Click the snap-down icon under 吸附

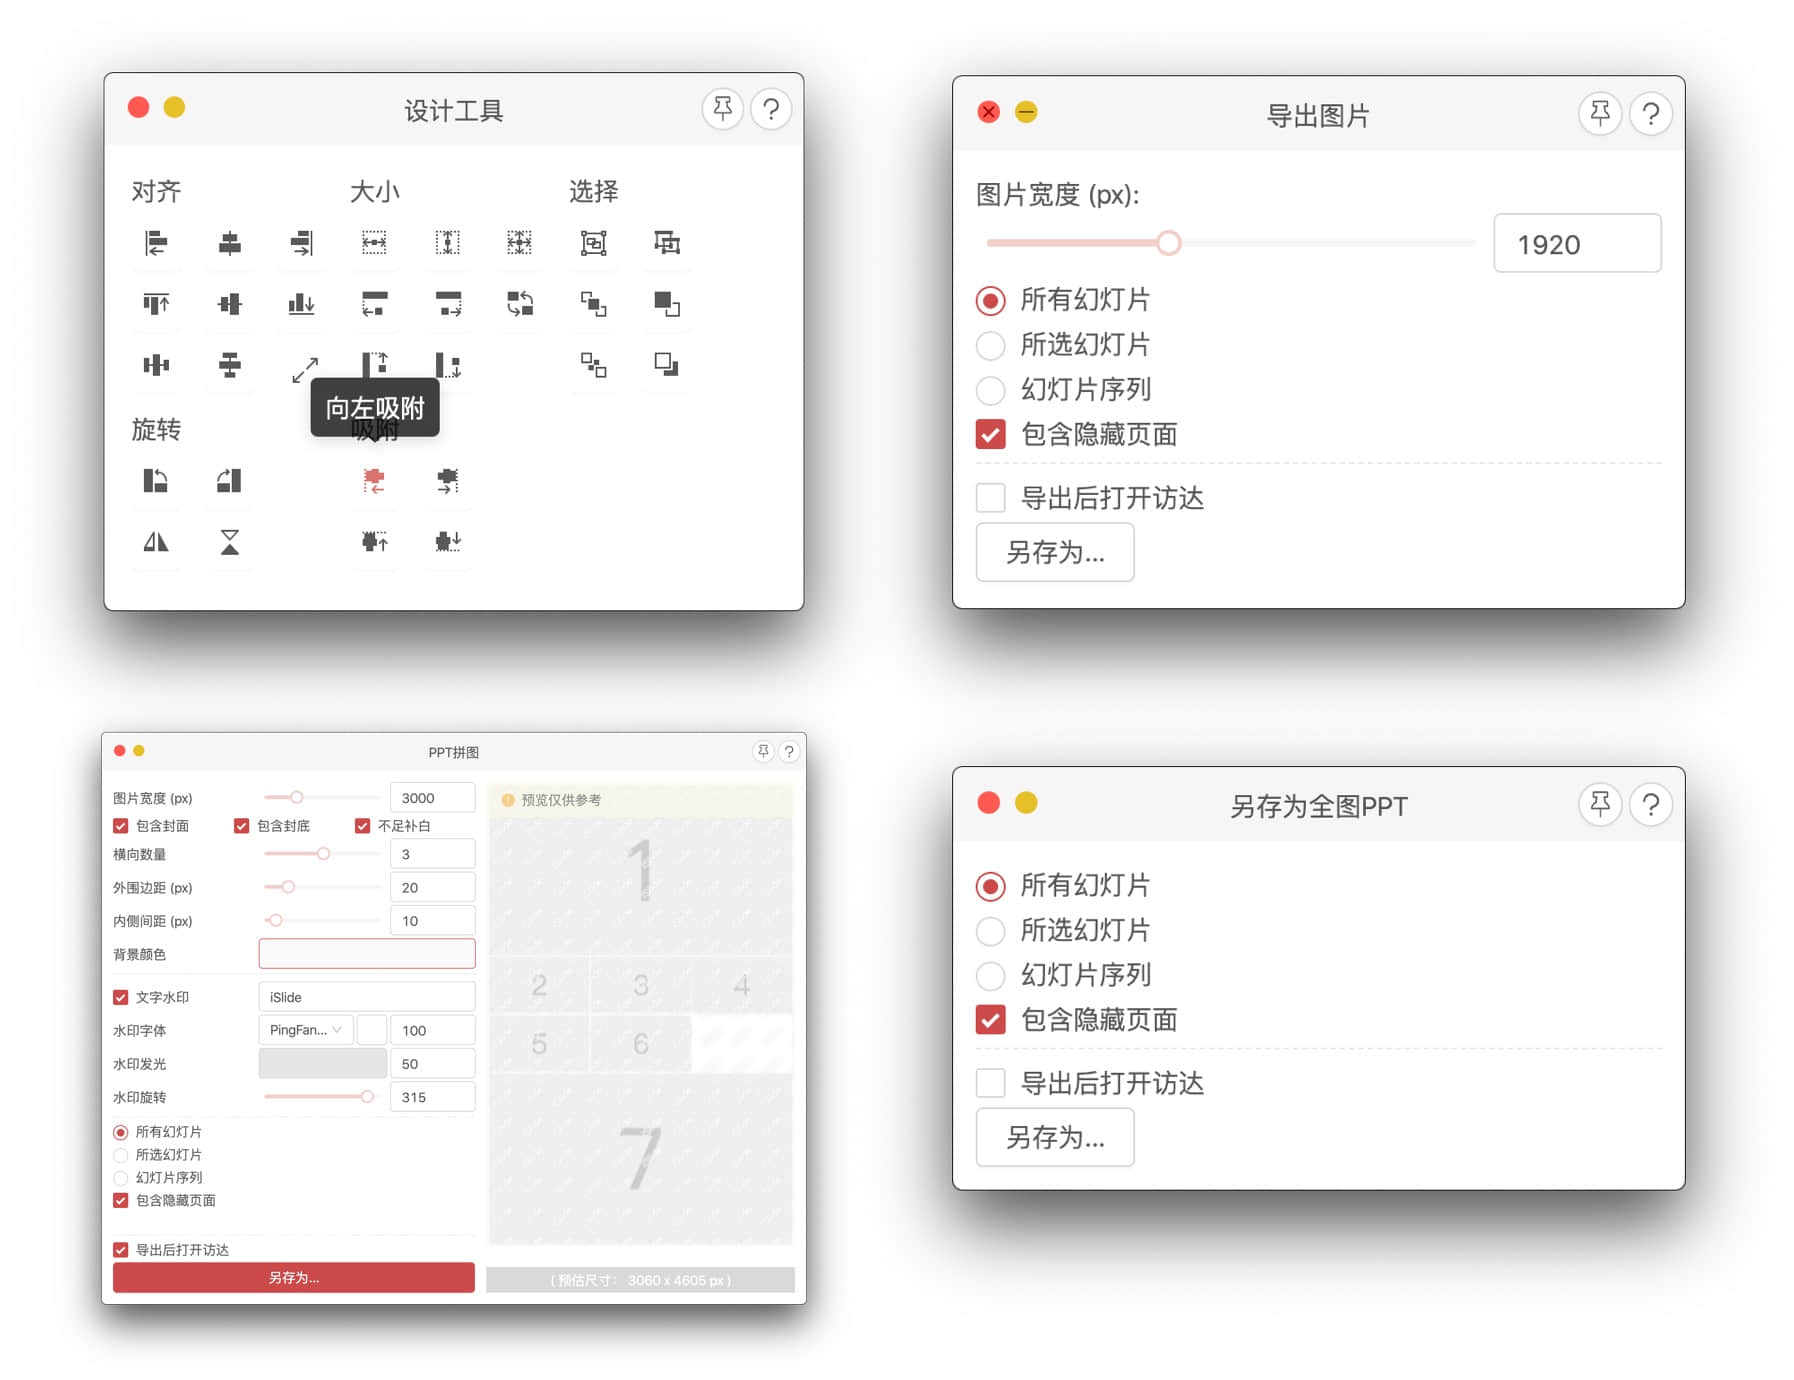[x=448, y=542]
